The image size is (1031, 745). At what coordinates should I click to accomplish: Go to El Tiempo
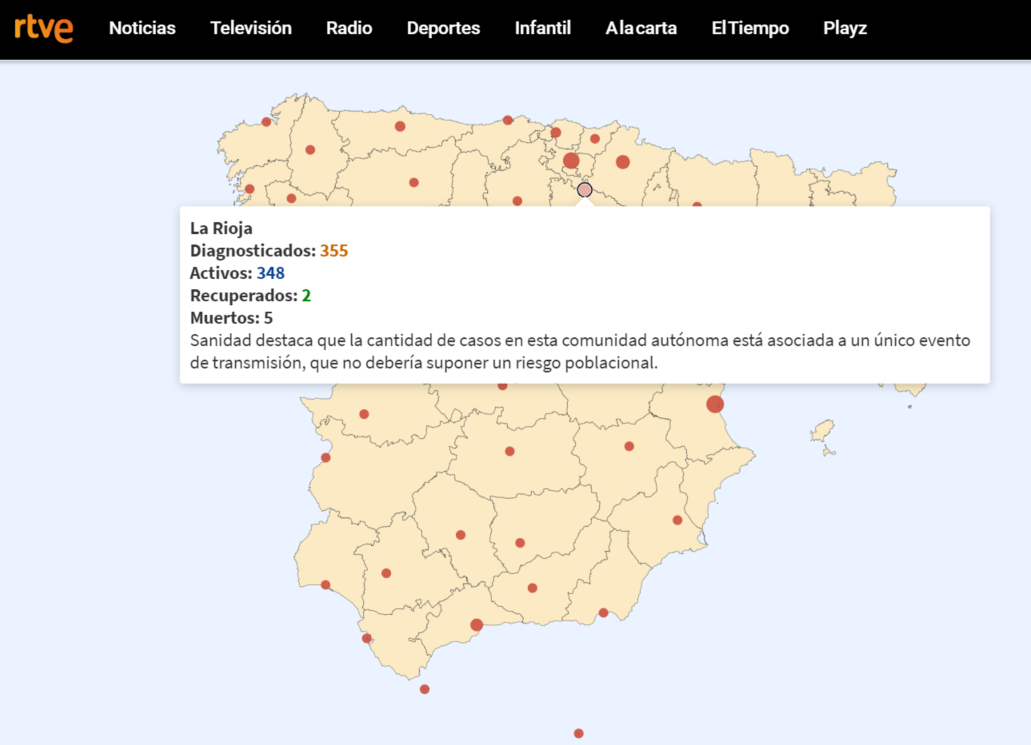point(750,29)
